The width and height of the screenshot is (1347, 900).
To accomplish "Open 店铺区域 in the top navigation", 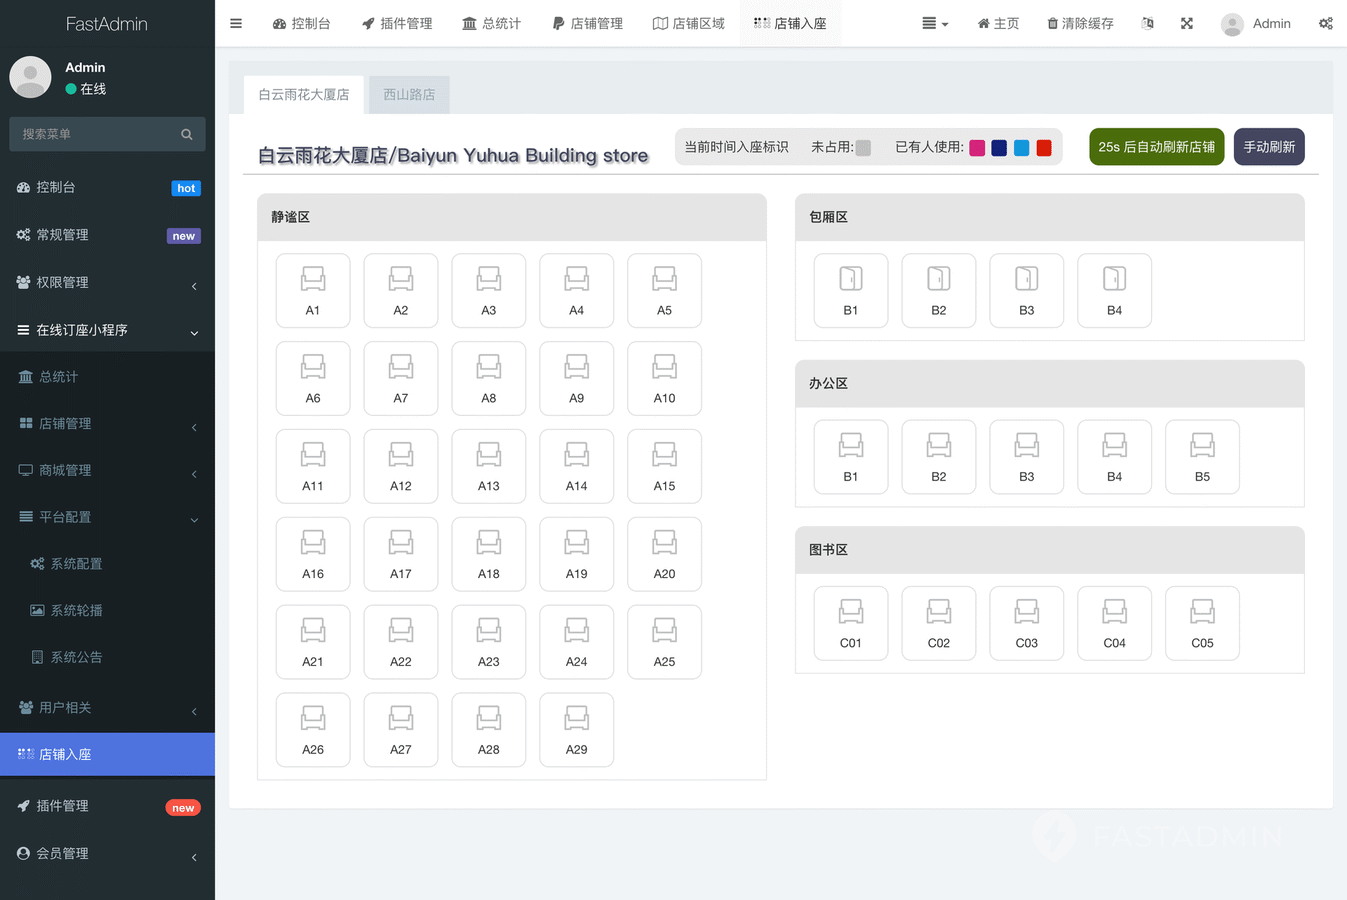I will point(688,23).
